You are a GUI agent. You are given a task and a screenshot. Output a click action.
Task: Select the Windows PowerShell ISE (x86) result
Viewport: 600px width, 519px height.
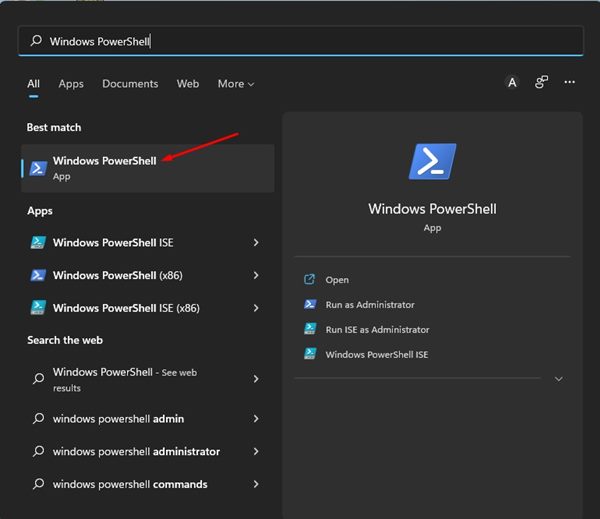click(148, 308)
